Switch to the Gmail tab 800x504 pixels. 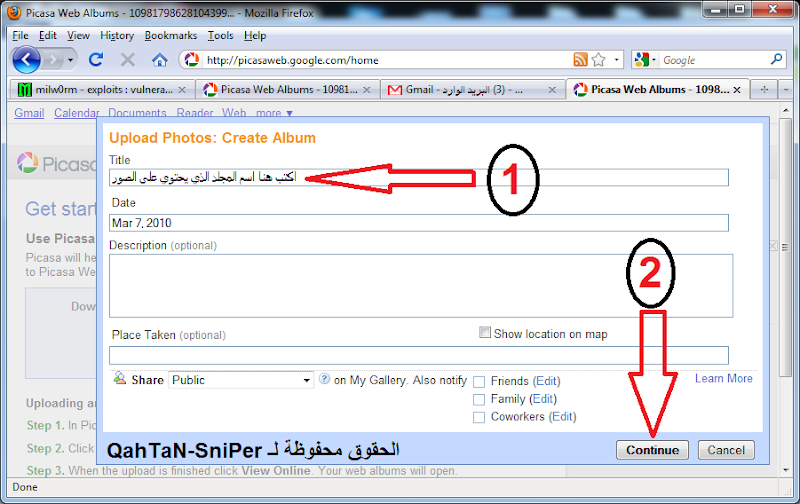[472, 90]
